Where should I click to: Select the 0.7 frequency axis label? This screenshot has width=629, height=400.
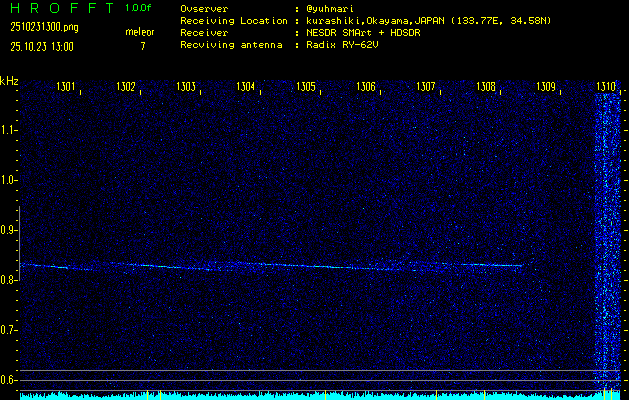pyautogui.click(x=9, y=329)
